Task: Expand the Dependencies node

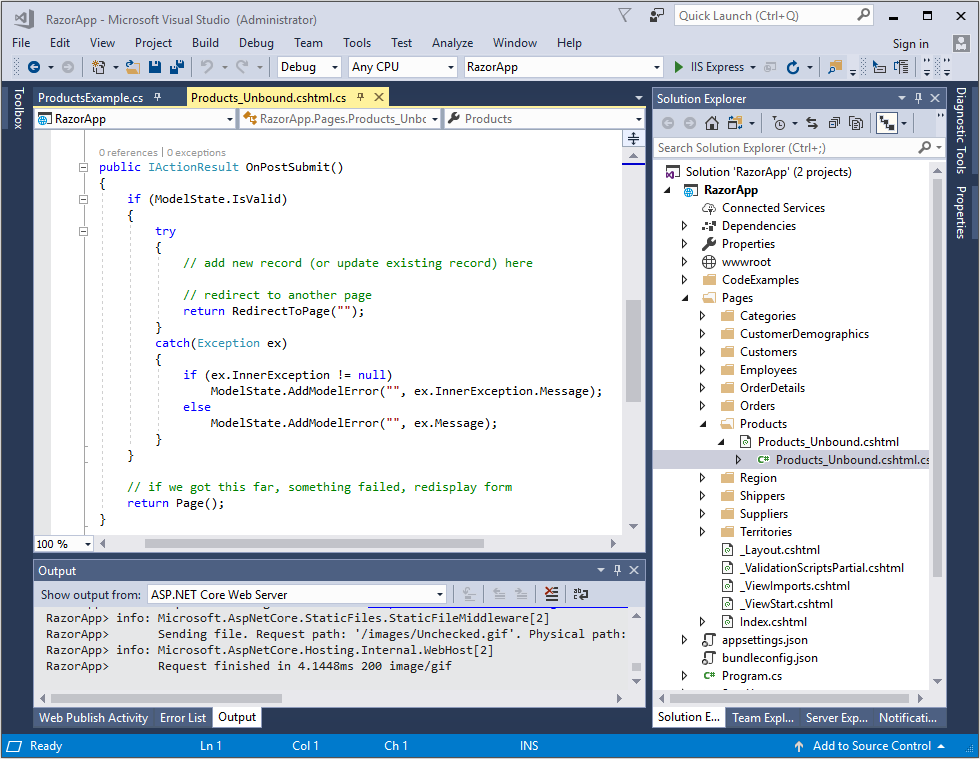Action: click(x=684, y=226)
